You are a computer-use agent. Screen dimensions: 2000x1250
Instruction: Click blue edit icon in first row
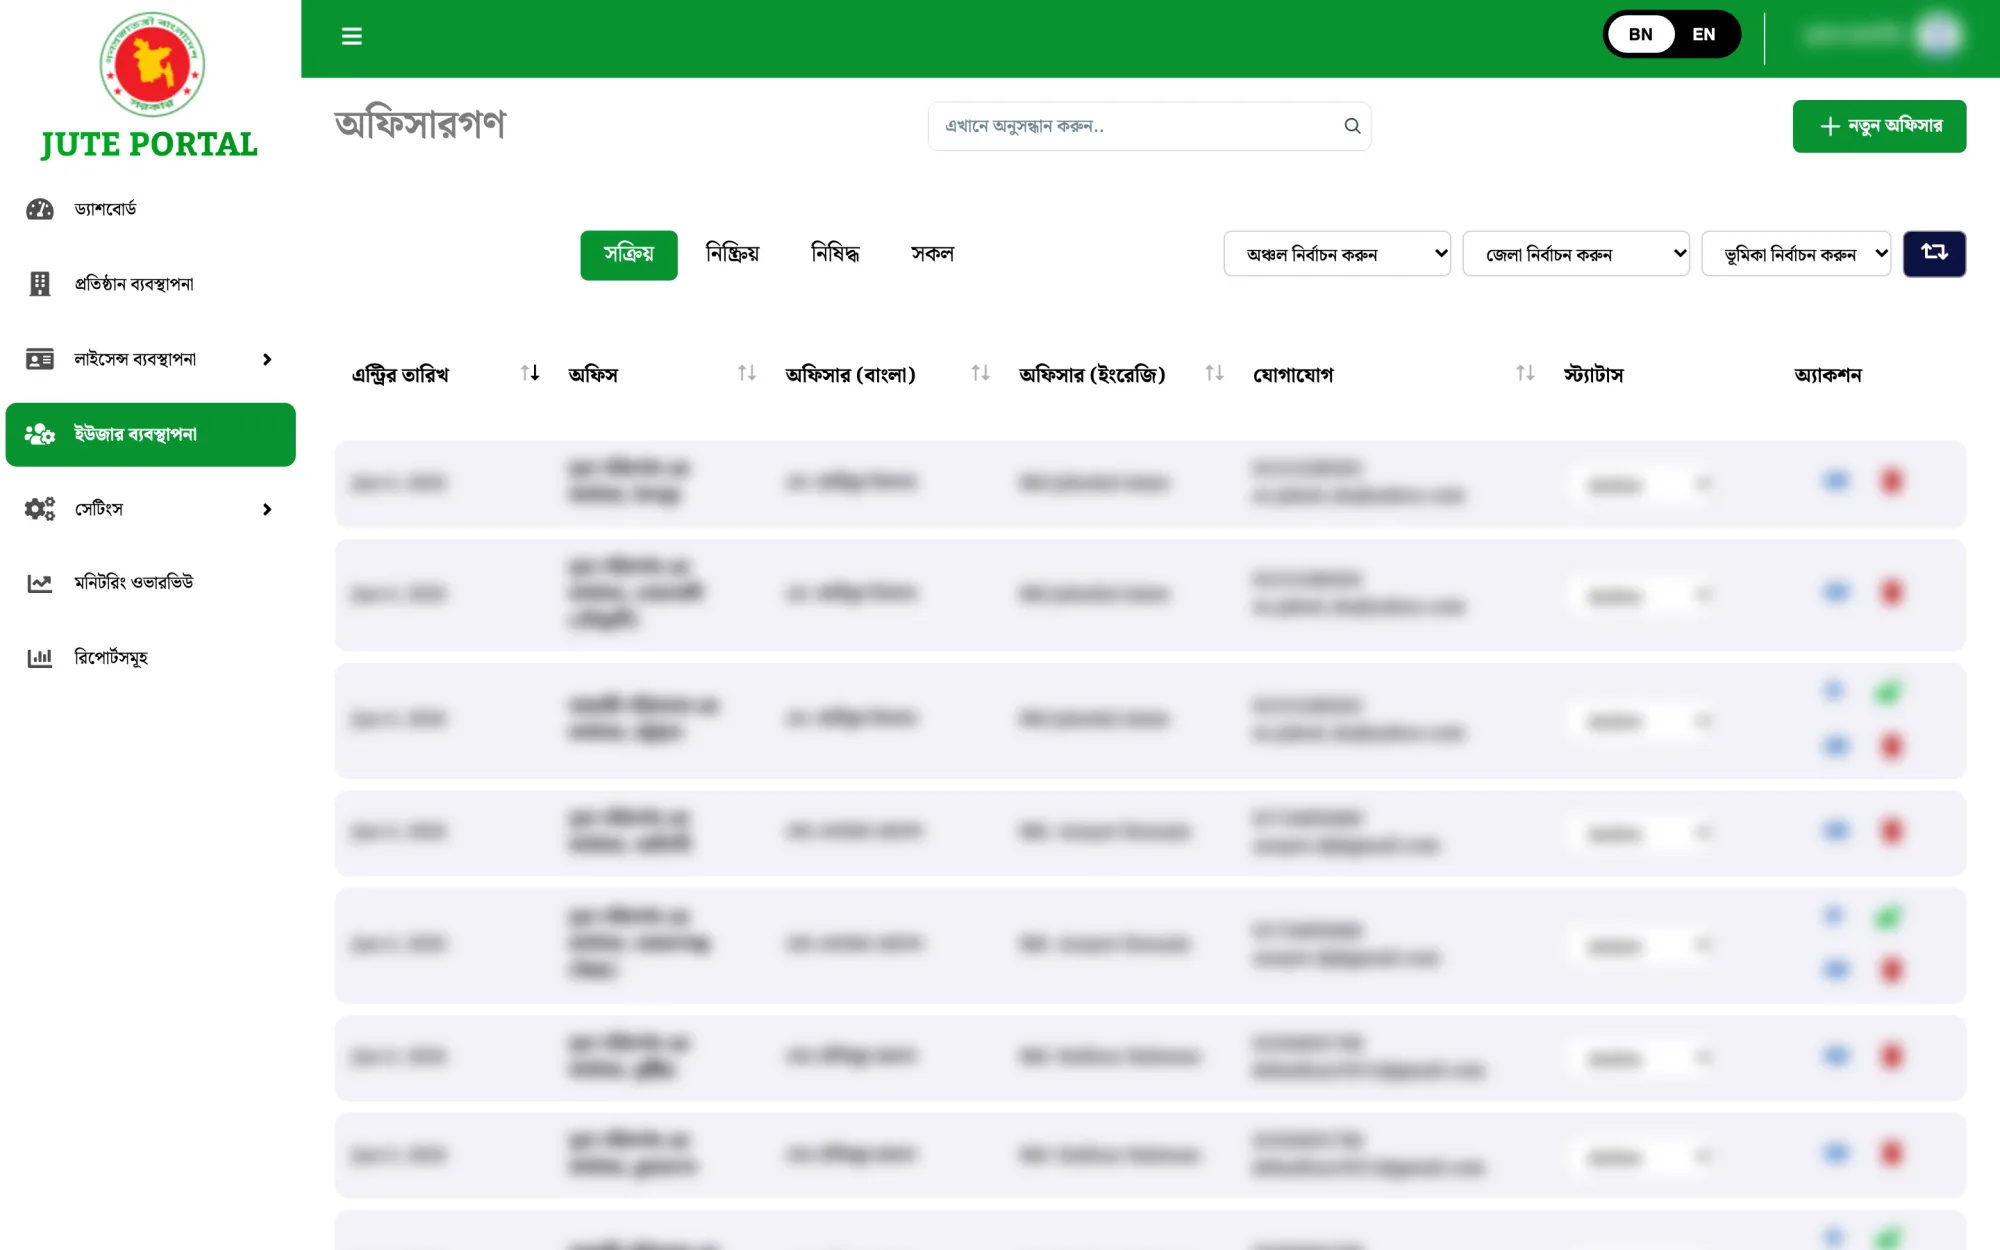(1836, 481)
